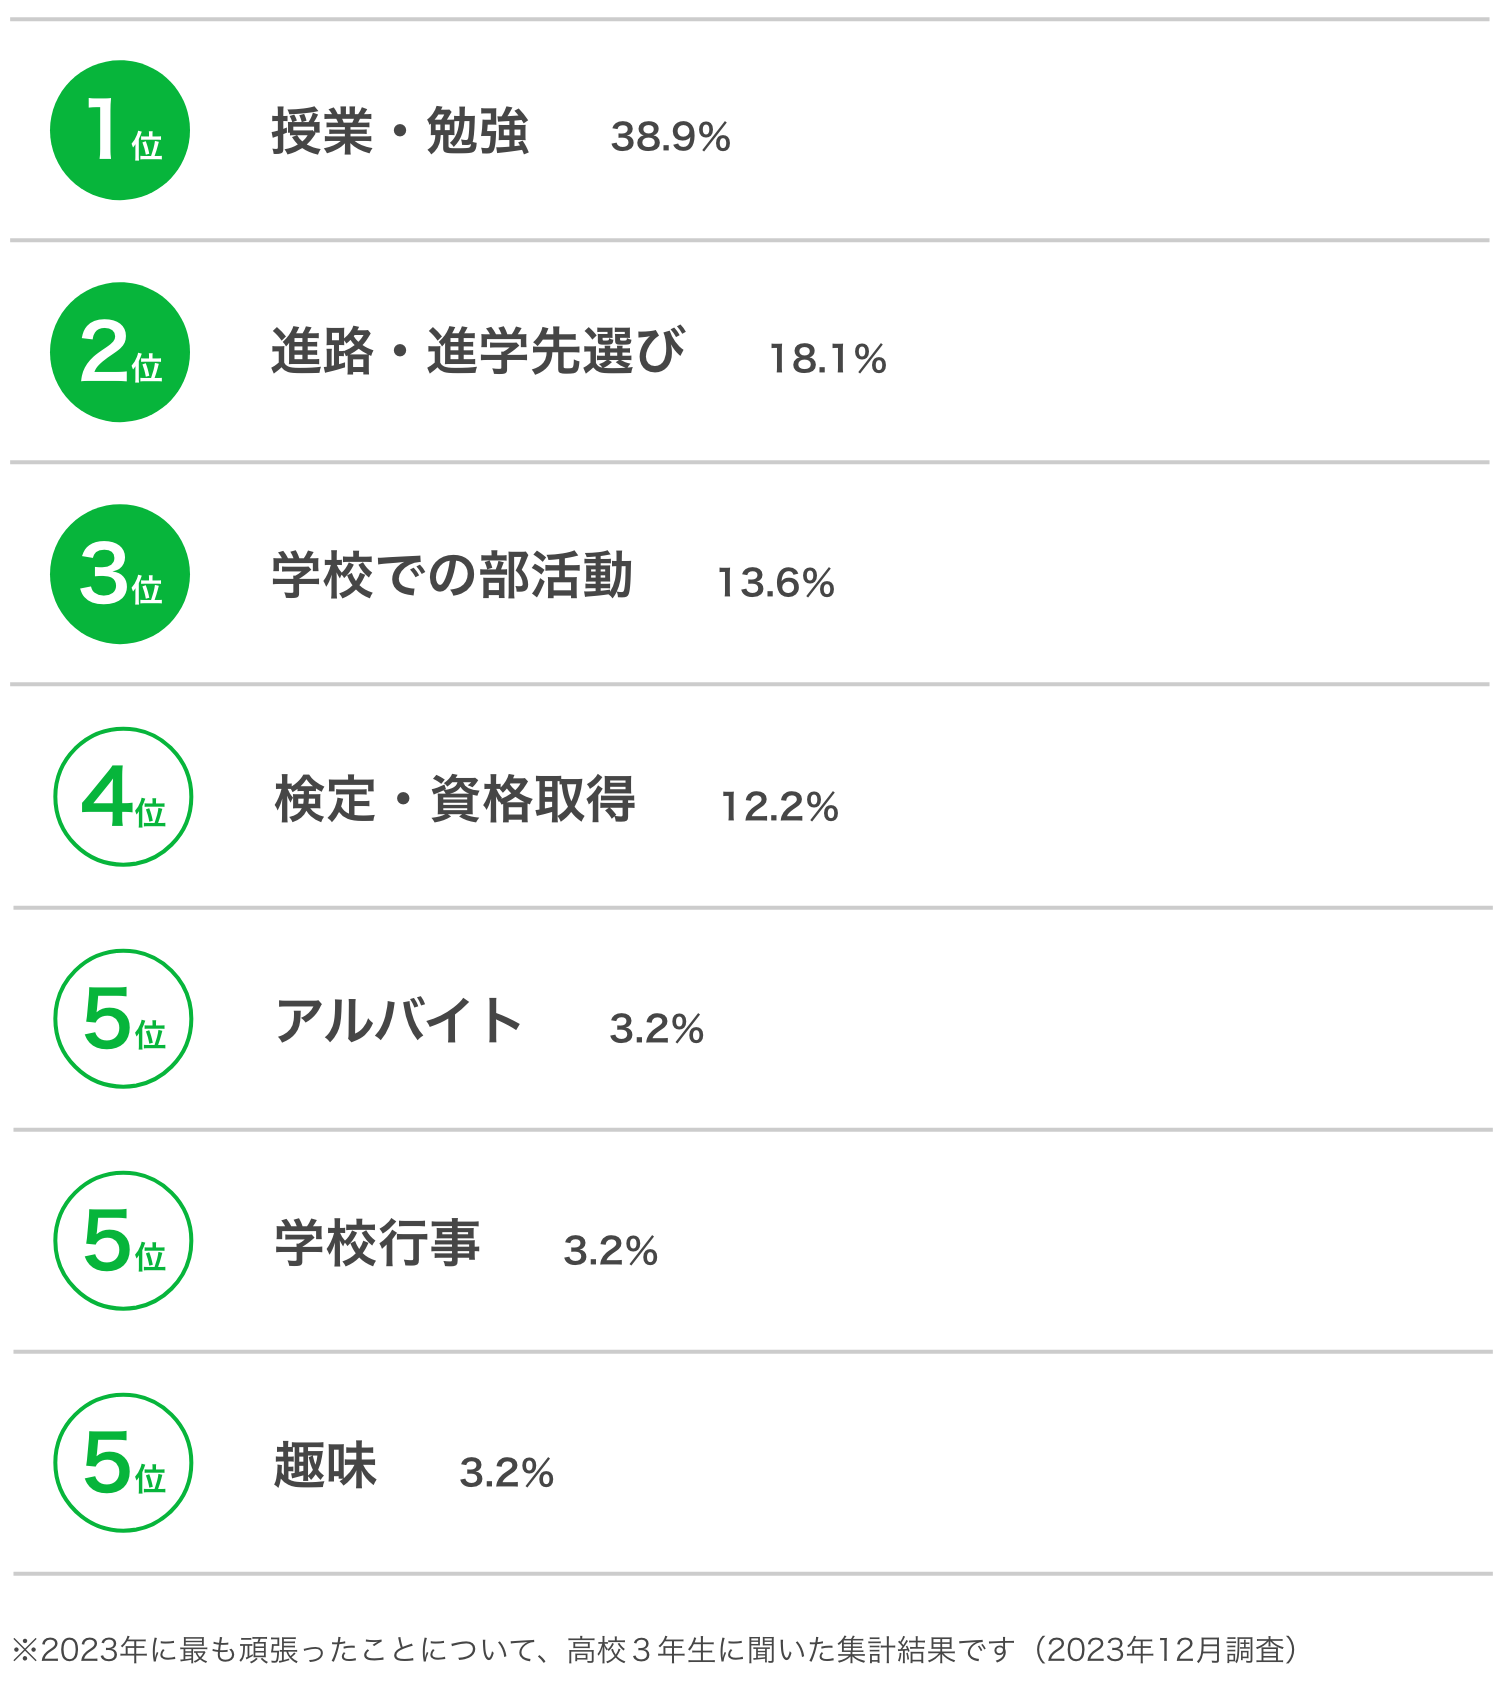Click the 12.2% percentage value
1500x1688 pixels.
(779, 807)
